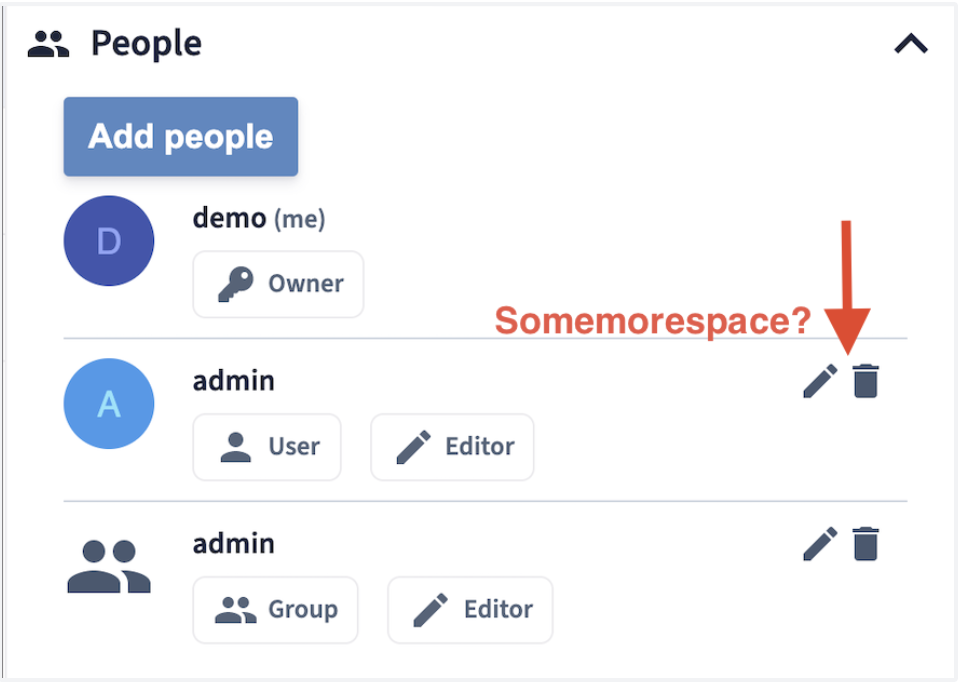Click the key icon in Owner badge

(x=236, y=284)
